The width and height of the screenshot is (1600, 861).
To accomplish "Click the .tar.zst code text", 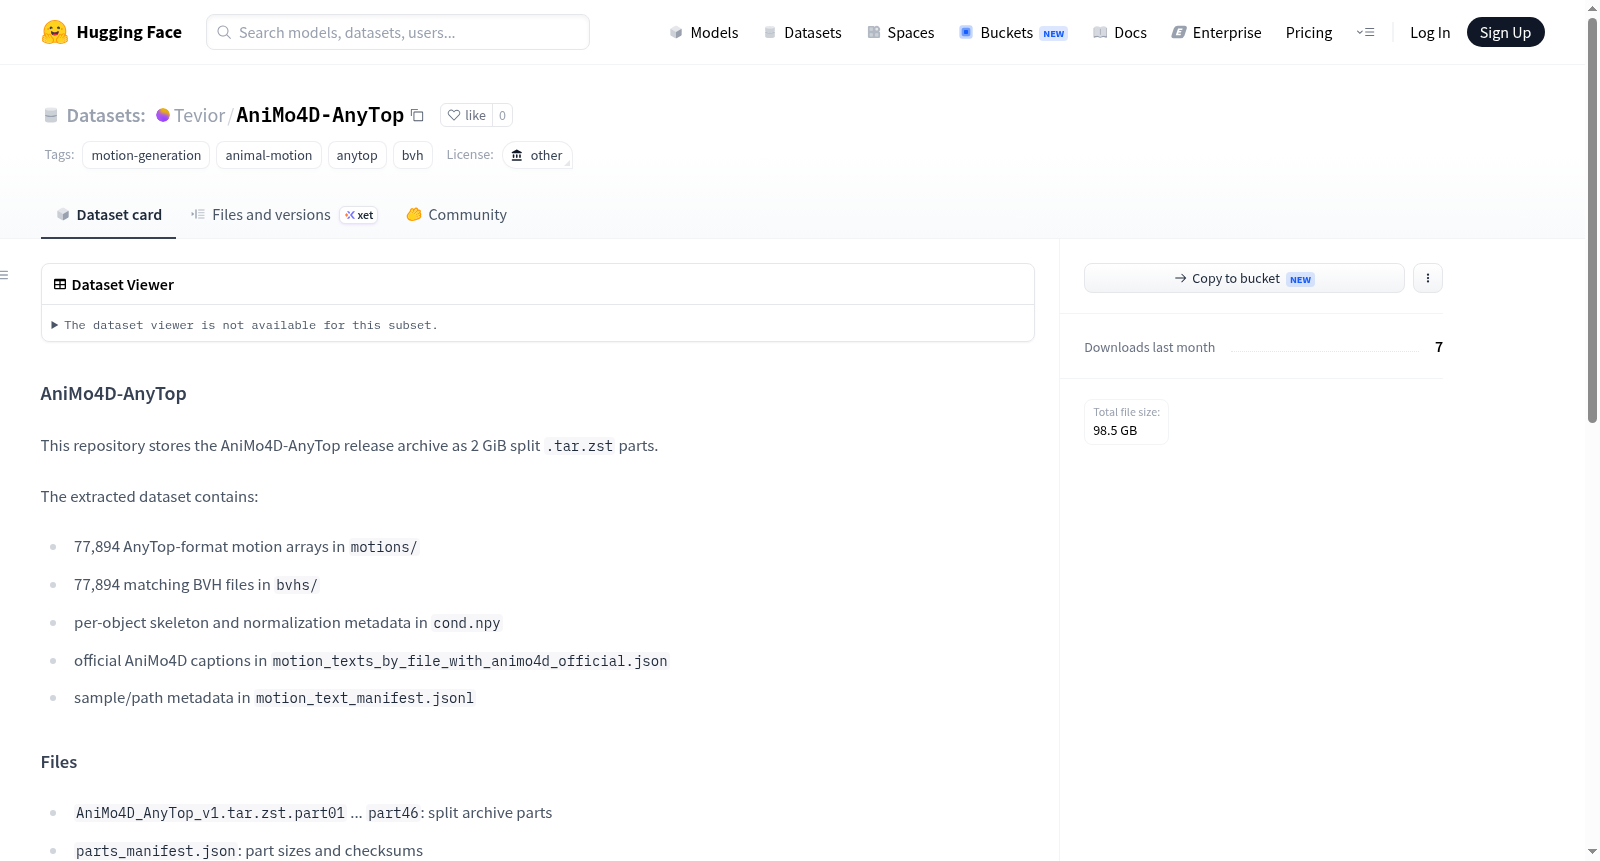I will (x=579, y=446).
